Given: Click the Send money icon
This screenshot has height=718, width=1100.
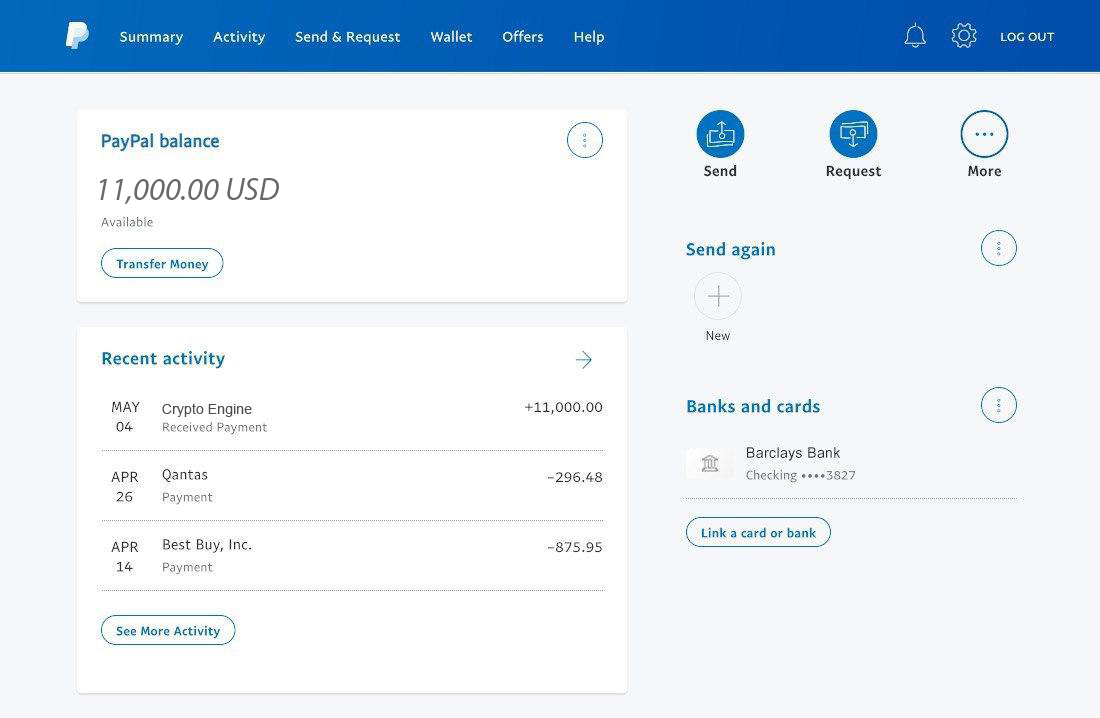Looking at the screenshot, I should click(x=720, y=133).
